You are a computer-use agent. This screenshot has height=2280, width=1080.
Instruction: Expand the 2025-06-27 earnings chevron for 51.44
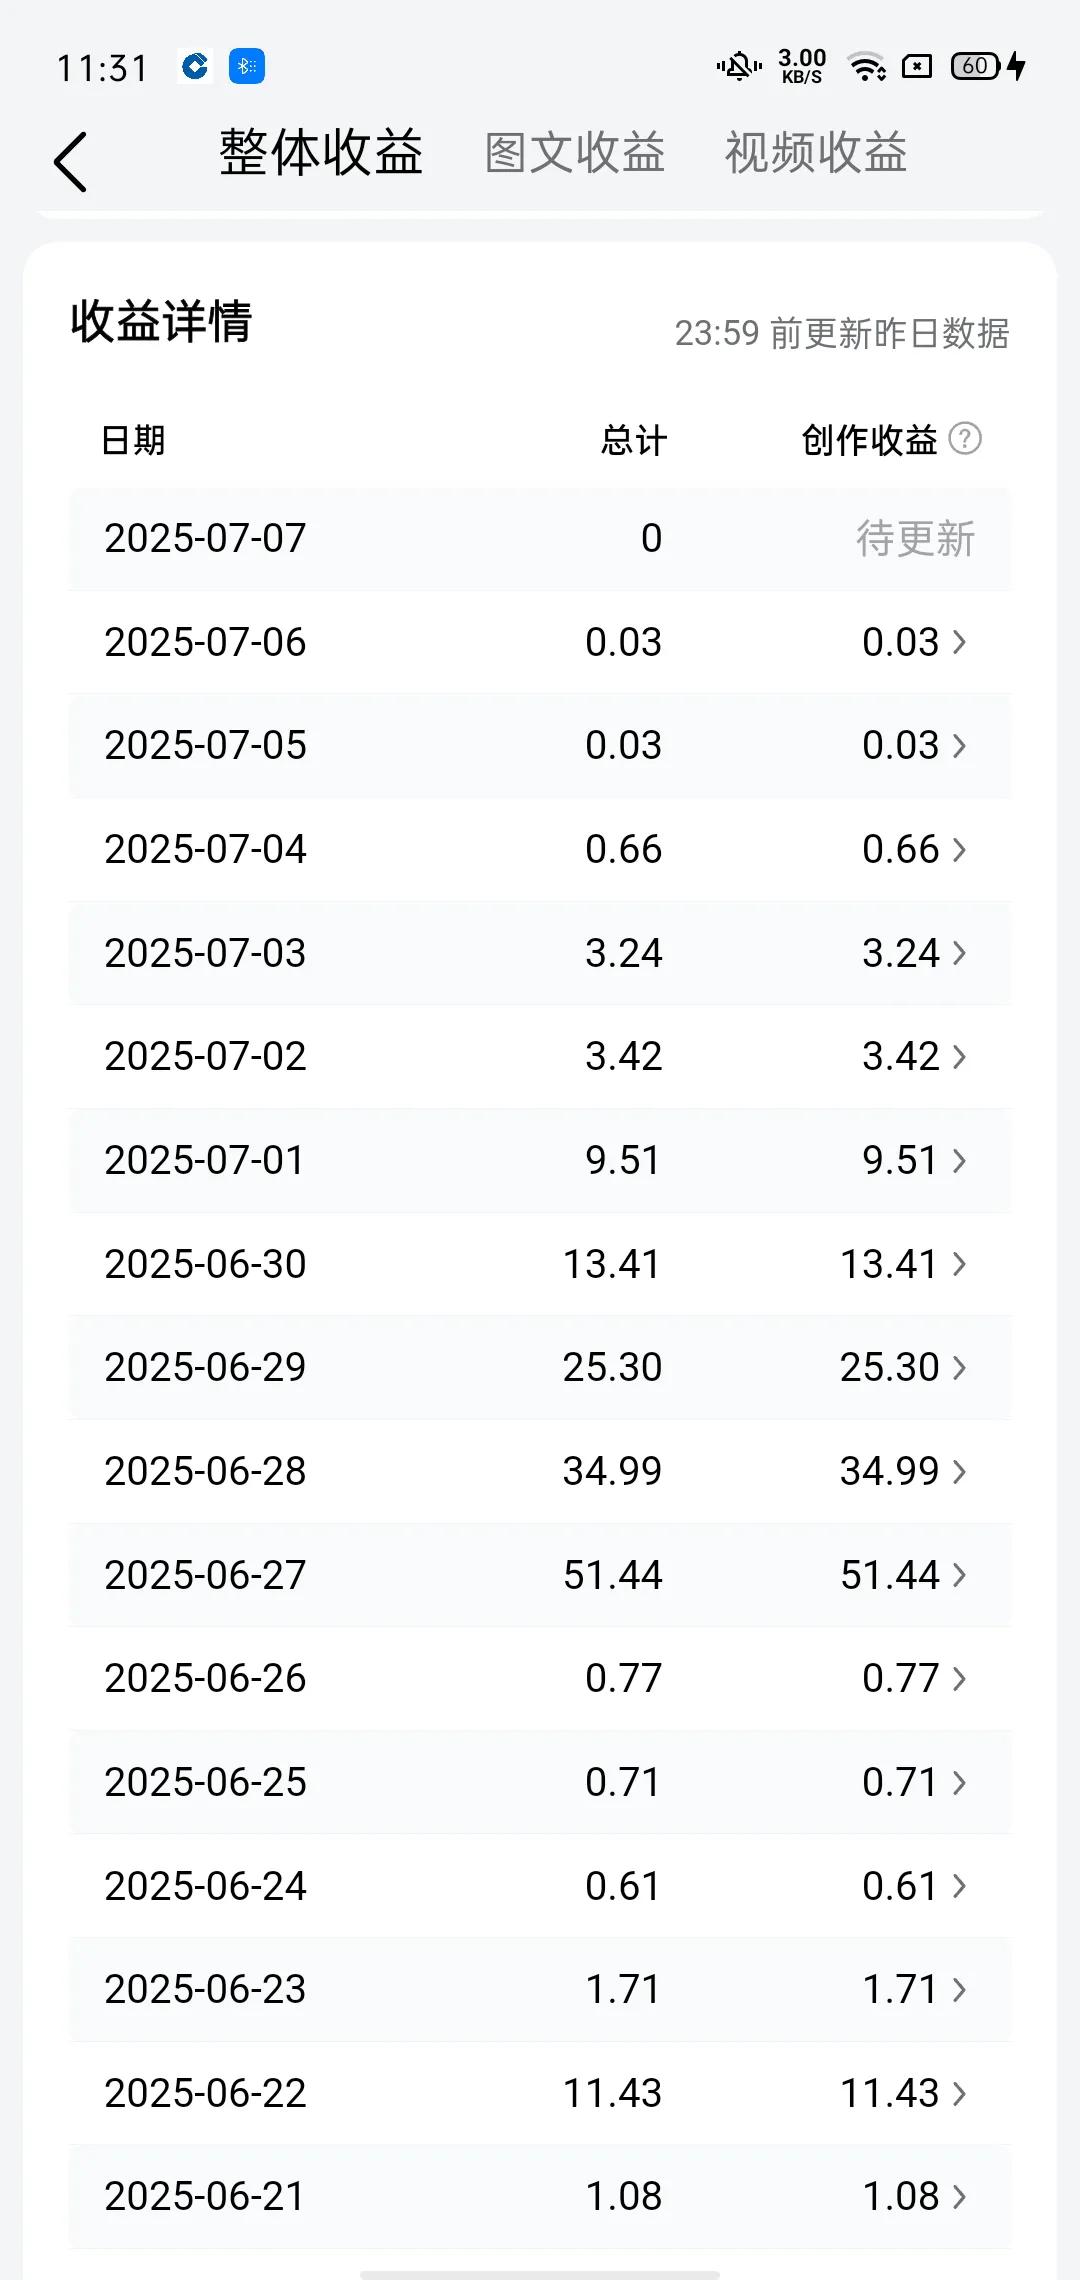(x=960, y=1575)
